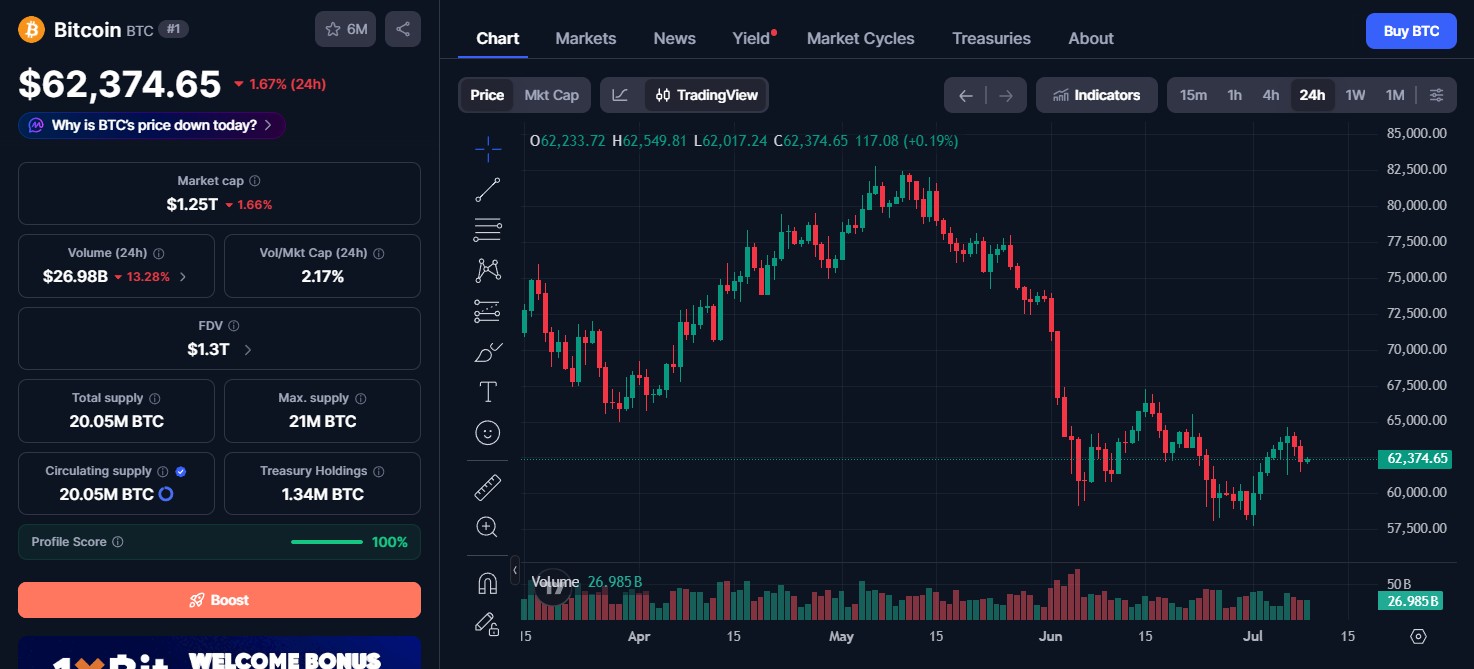Expand 'Why is BTC's price down today?'

(x=152, y=125)
